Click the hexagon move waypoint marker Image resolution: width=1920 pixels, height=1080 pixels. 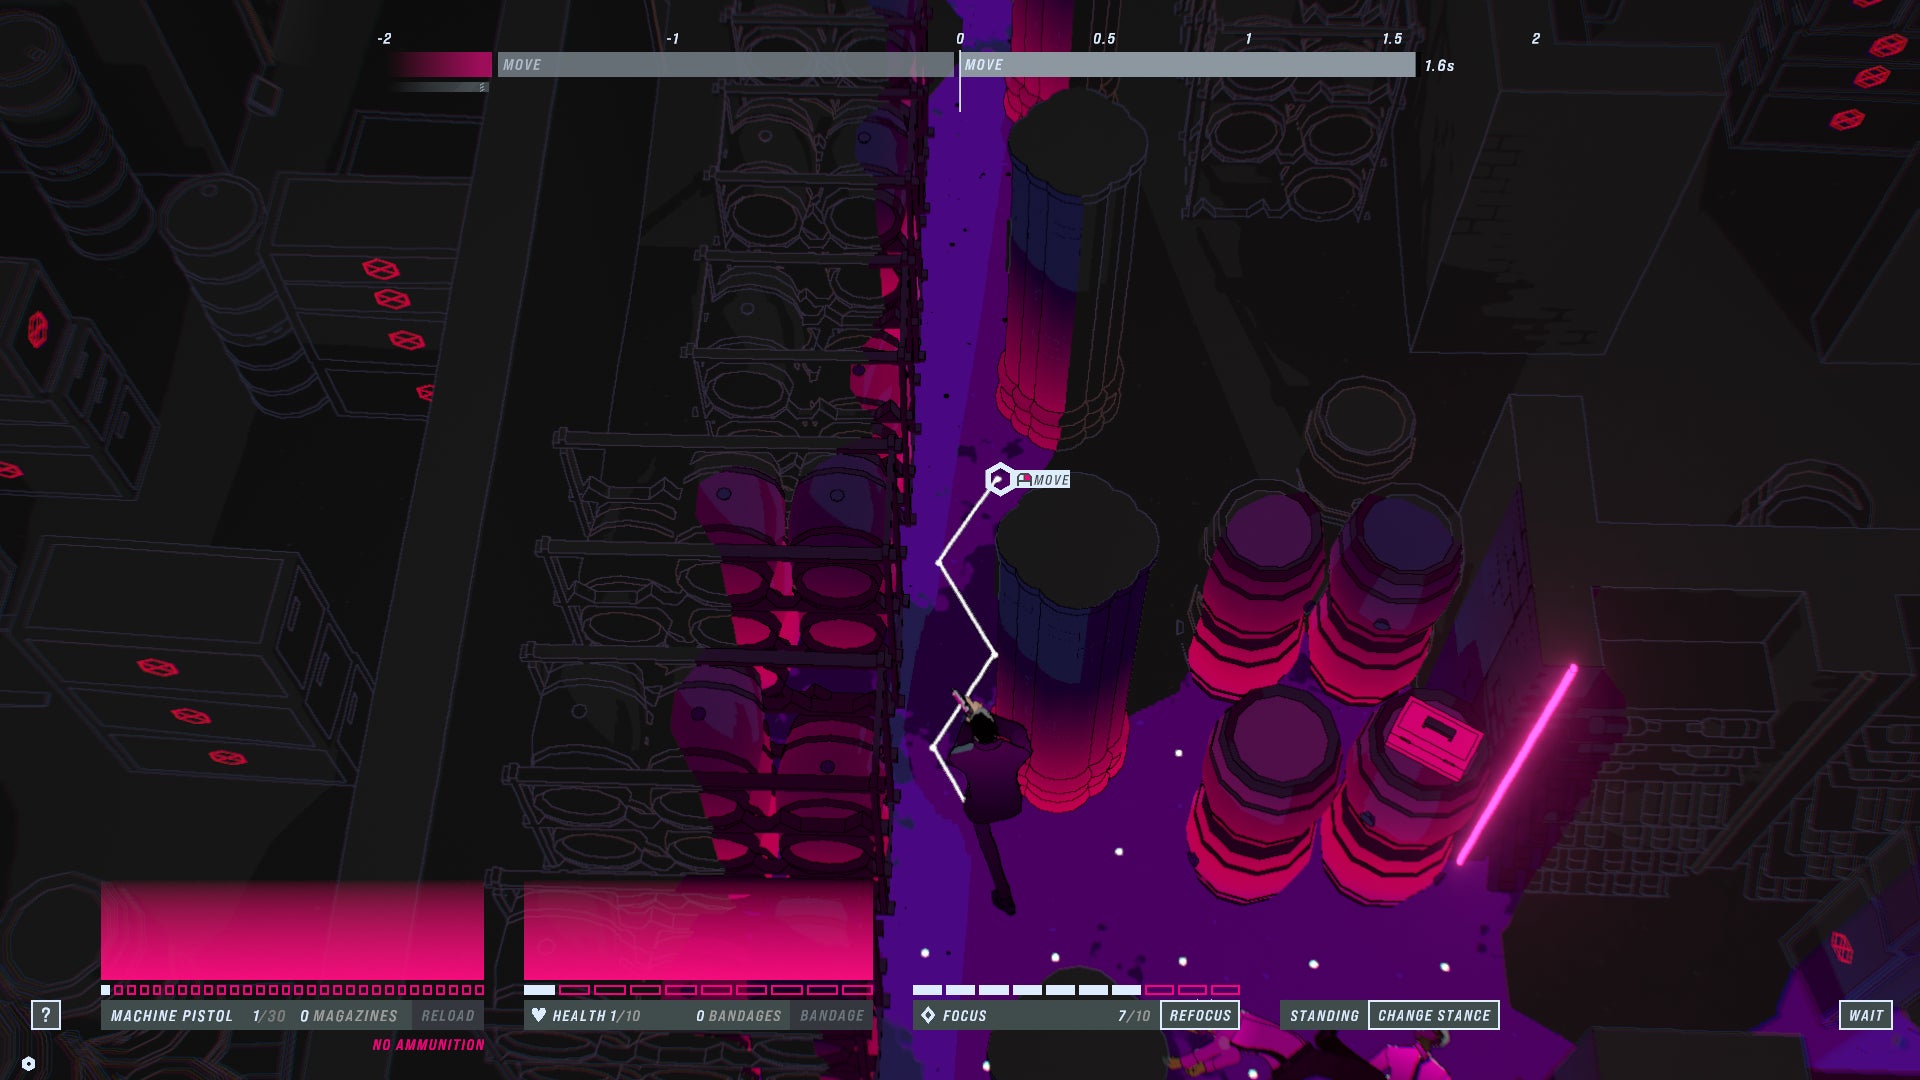[x=999, y=480]
